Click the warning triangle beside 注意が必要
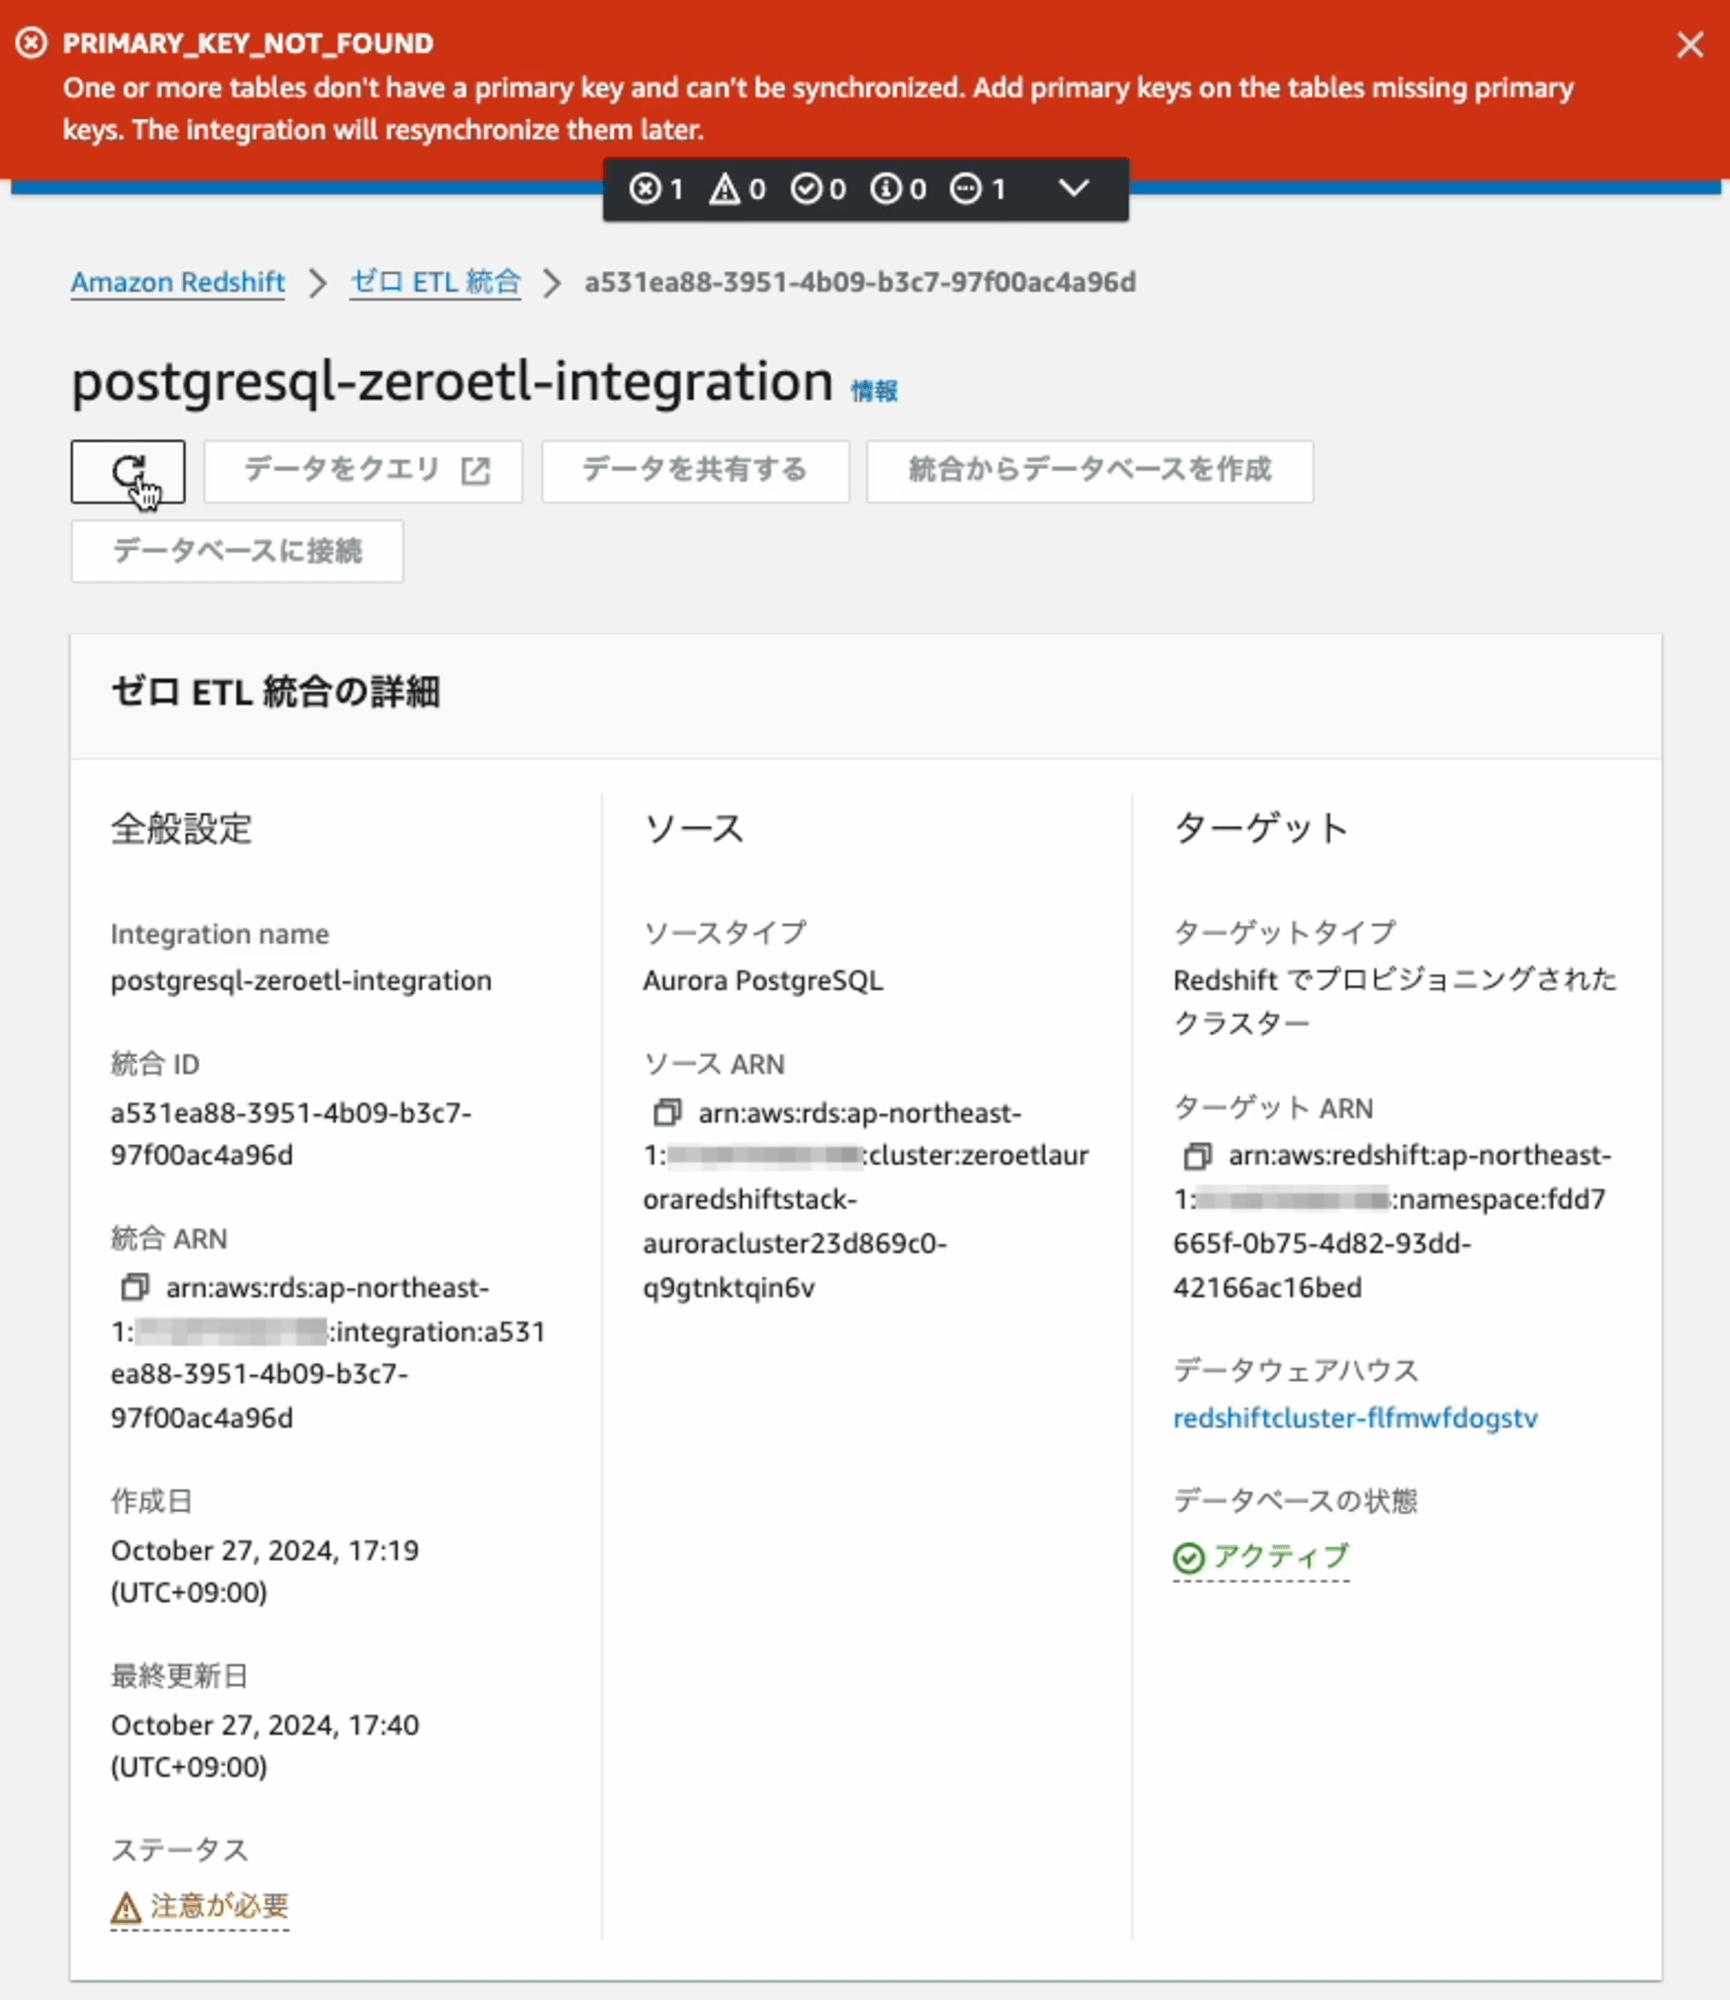Image resolution: width=1730 pixels, height=2000 pixels. (x=126, y=1908)
